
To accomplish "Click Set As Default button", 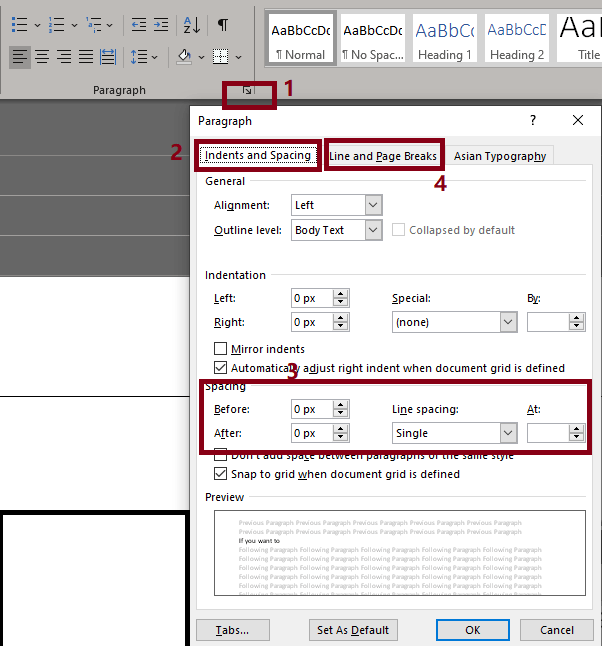I will 353,630.
